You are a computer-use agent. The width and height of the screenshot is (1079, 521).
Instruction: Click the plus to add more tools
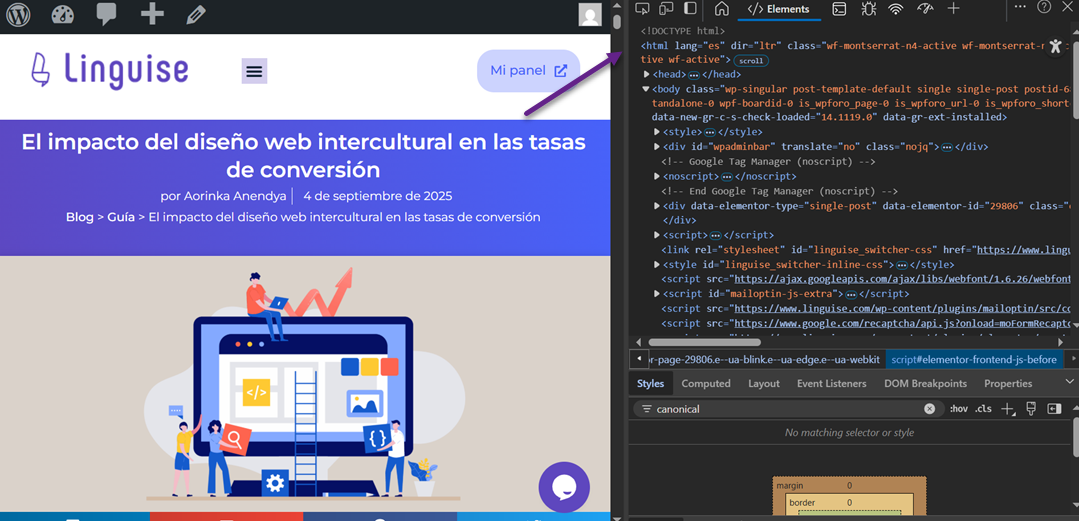[x=953, y=8]
